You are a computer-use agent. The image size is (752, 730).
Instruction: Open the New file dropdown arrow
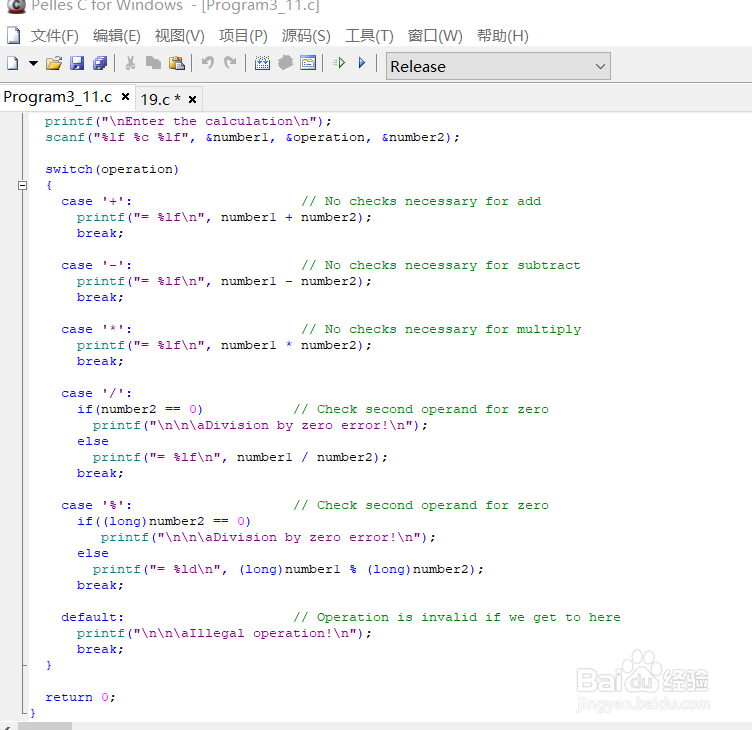coord(33,63)
